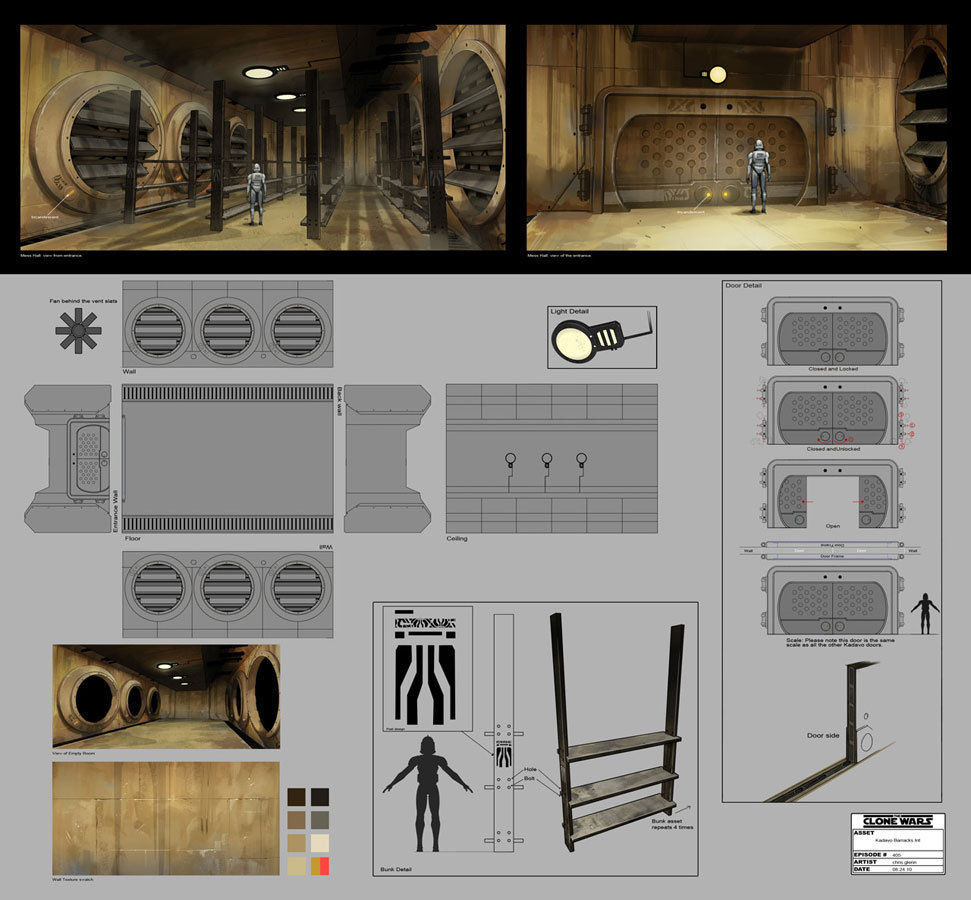
Task: Click the "Light Detail" label
Action: click(570, 311)
